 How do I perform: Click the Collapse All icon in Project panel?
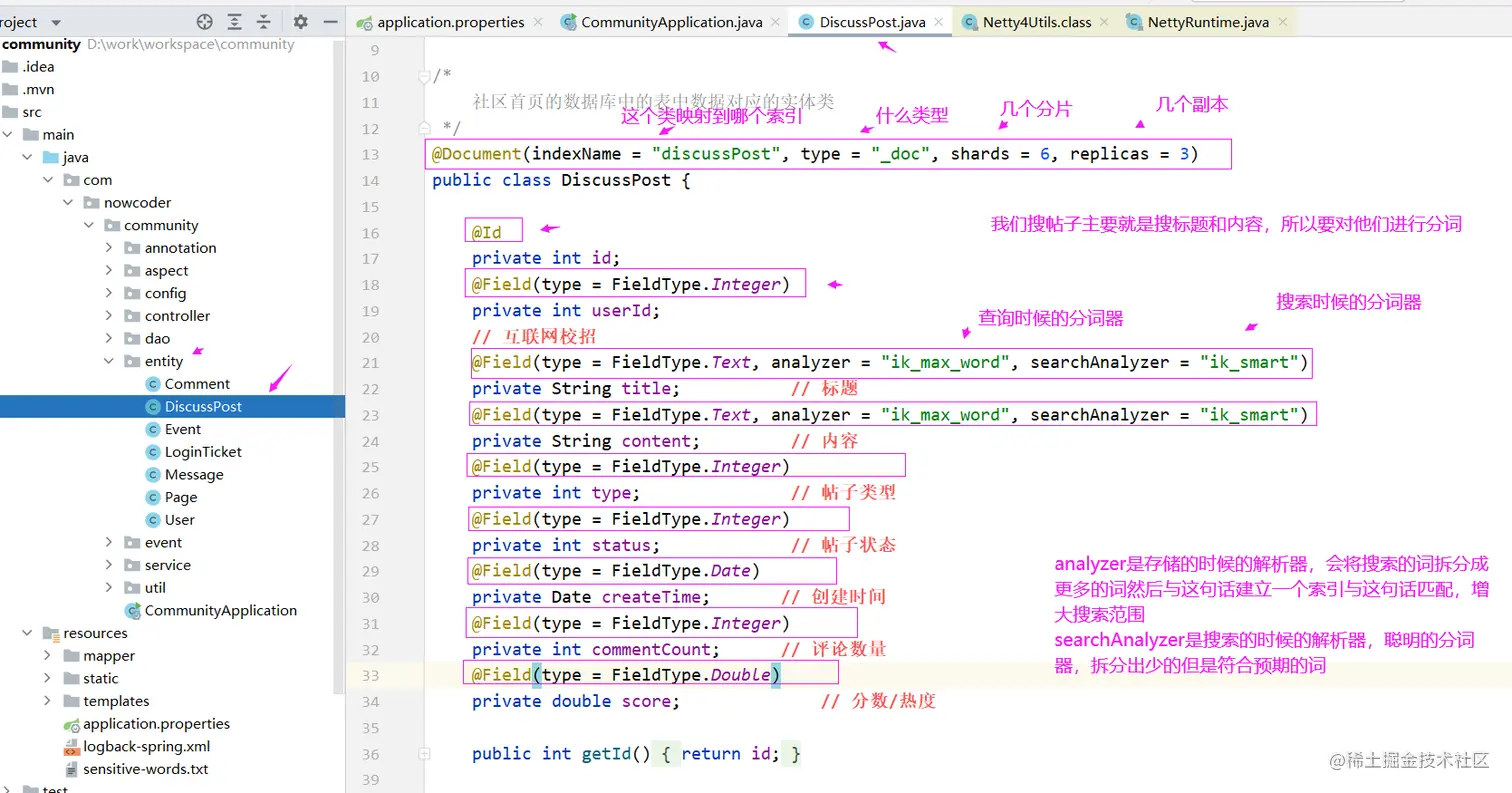coord(263,21)
